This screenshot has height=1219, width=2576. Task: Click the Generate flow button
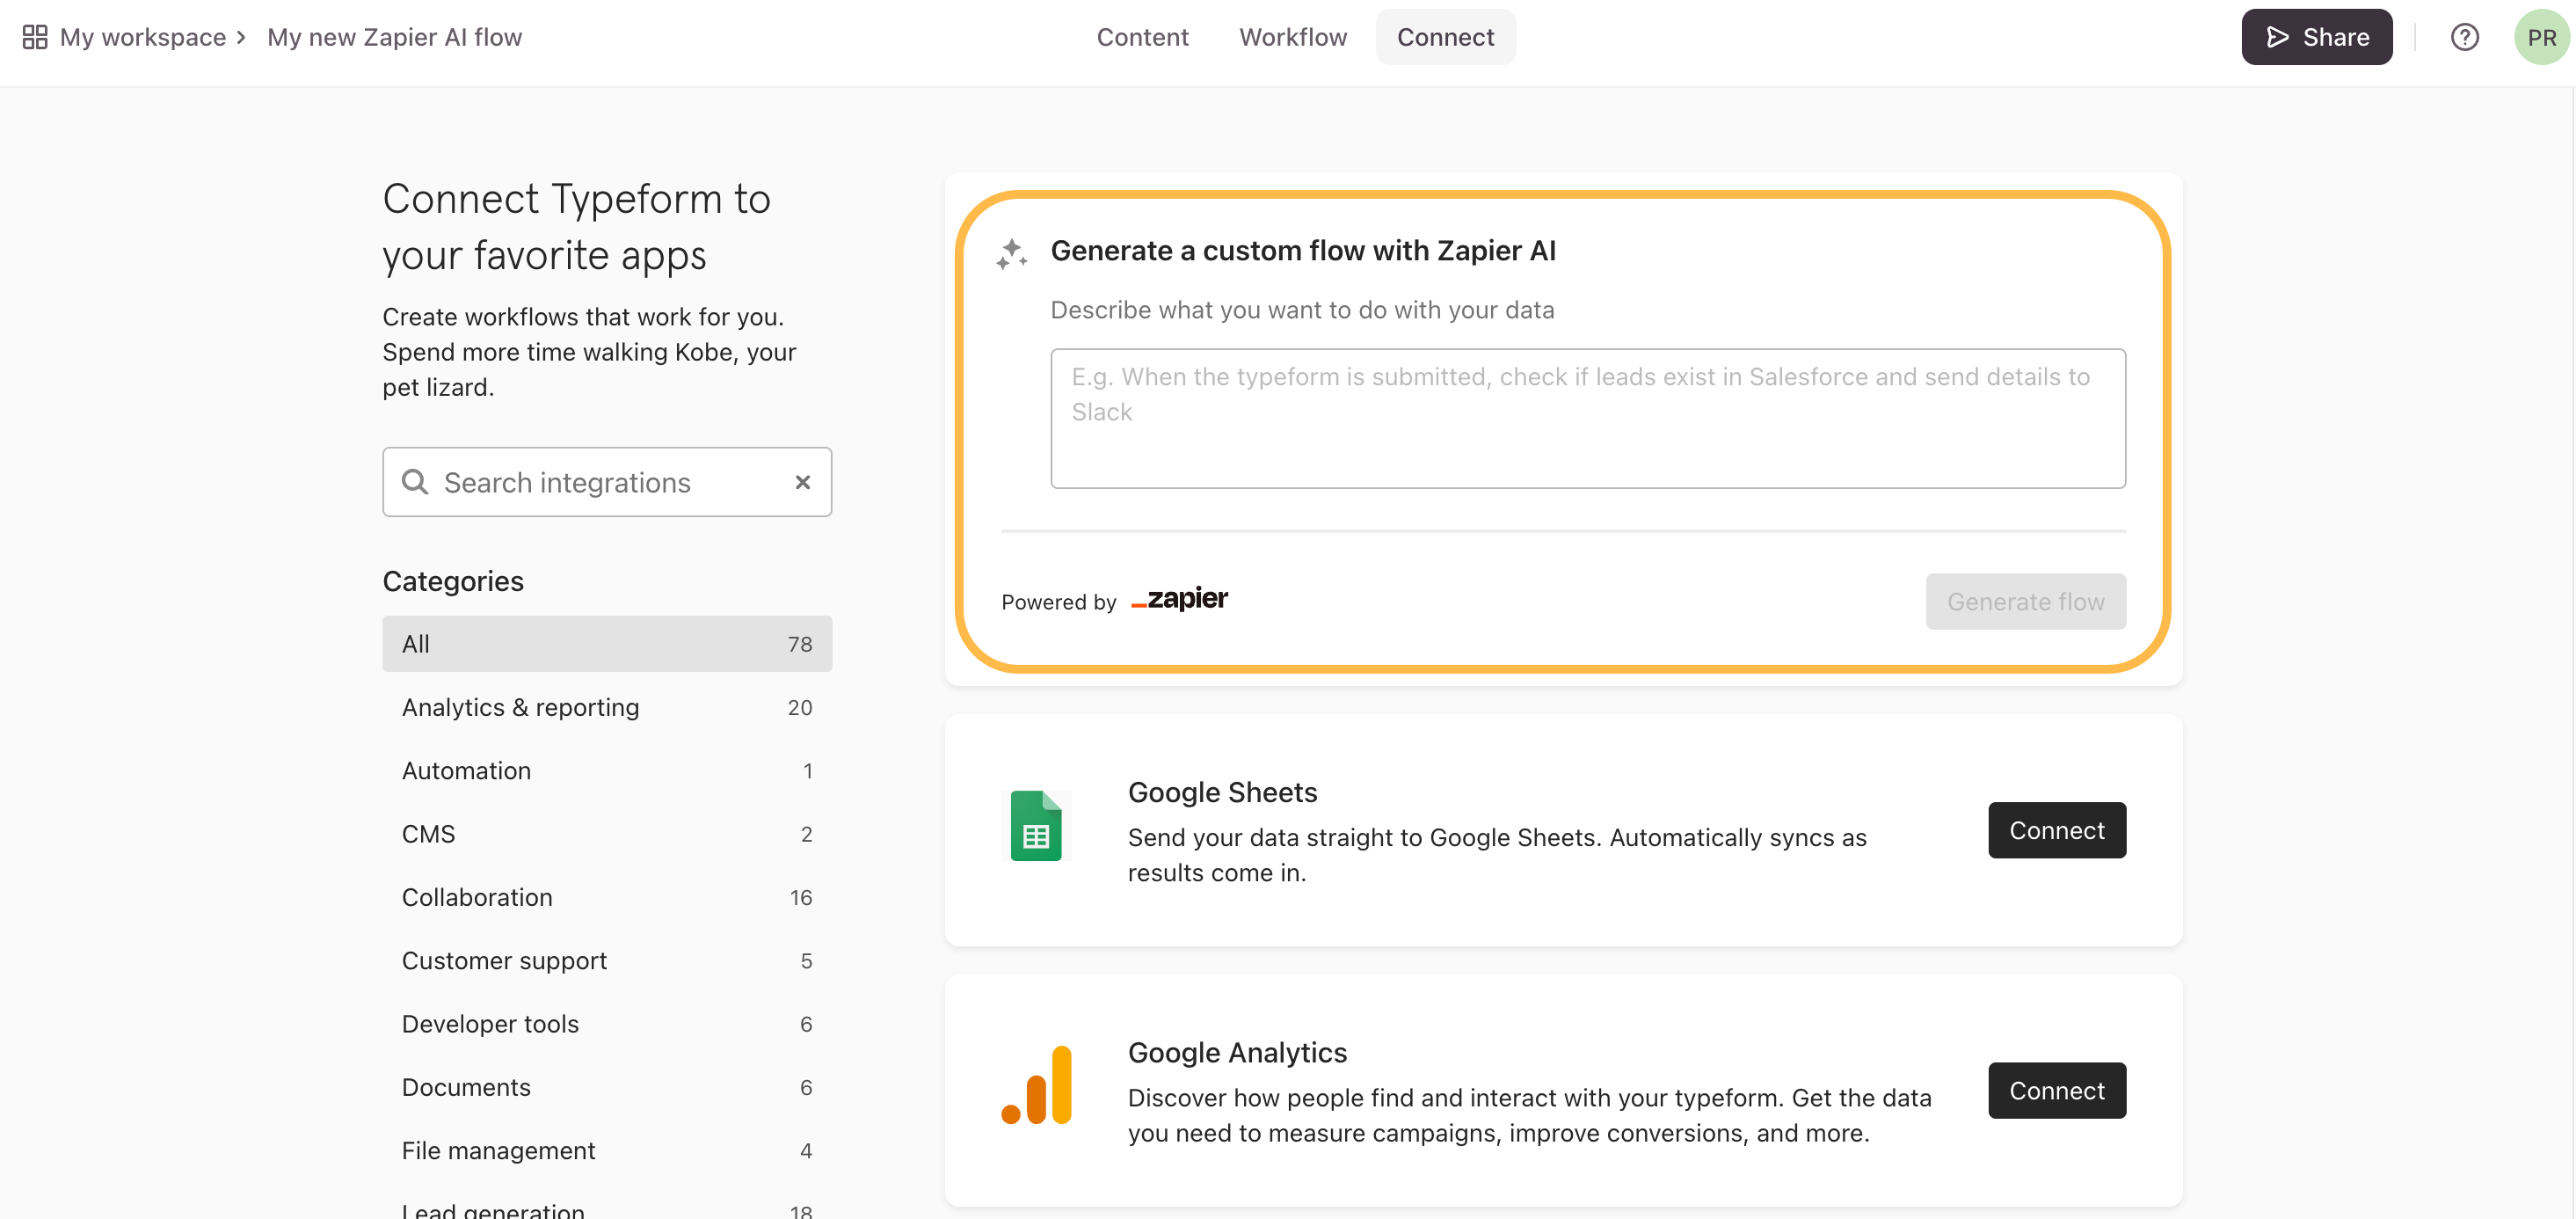[x=2025, y=601]
